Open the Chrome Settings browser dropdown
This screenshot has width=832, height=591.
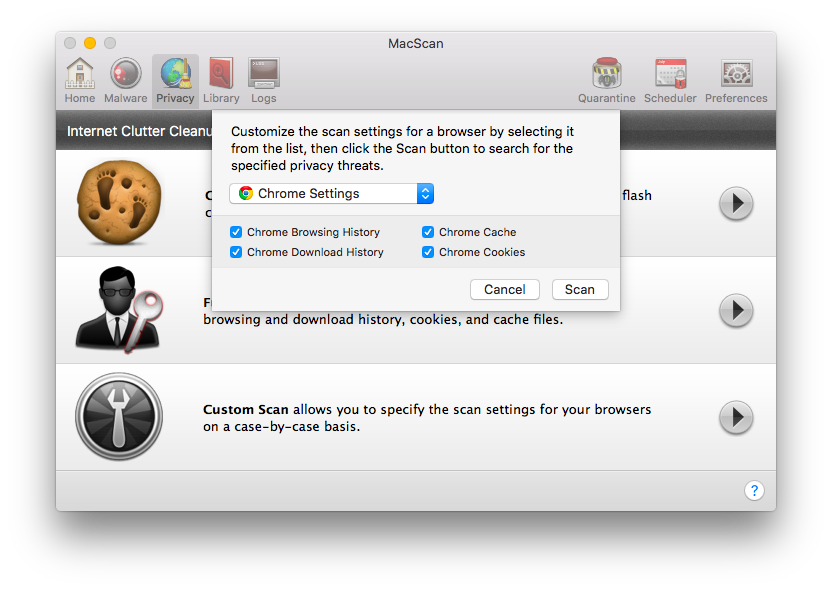332,194
